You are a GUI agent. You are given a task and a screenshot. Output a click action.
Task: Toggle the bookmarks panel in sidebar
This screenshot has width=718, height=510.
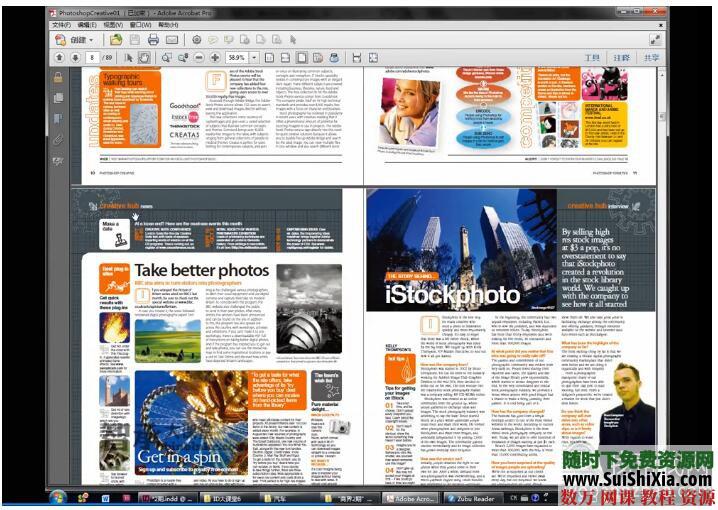pos(58,118)
